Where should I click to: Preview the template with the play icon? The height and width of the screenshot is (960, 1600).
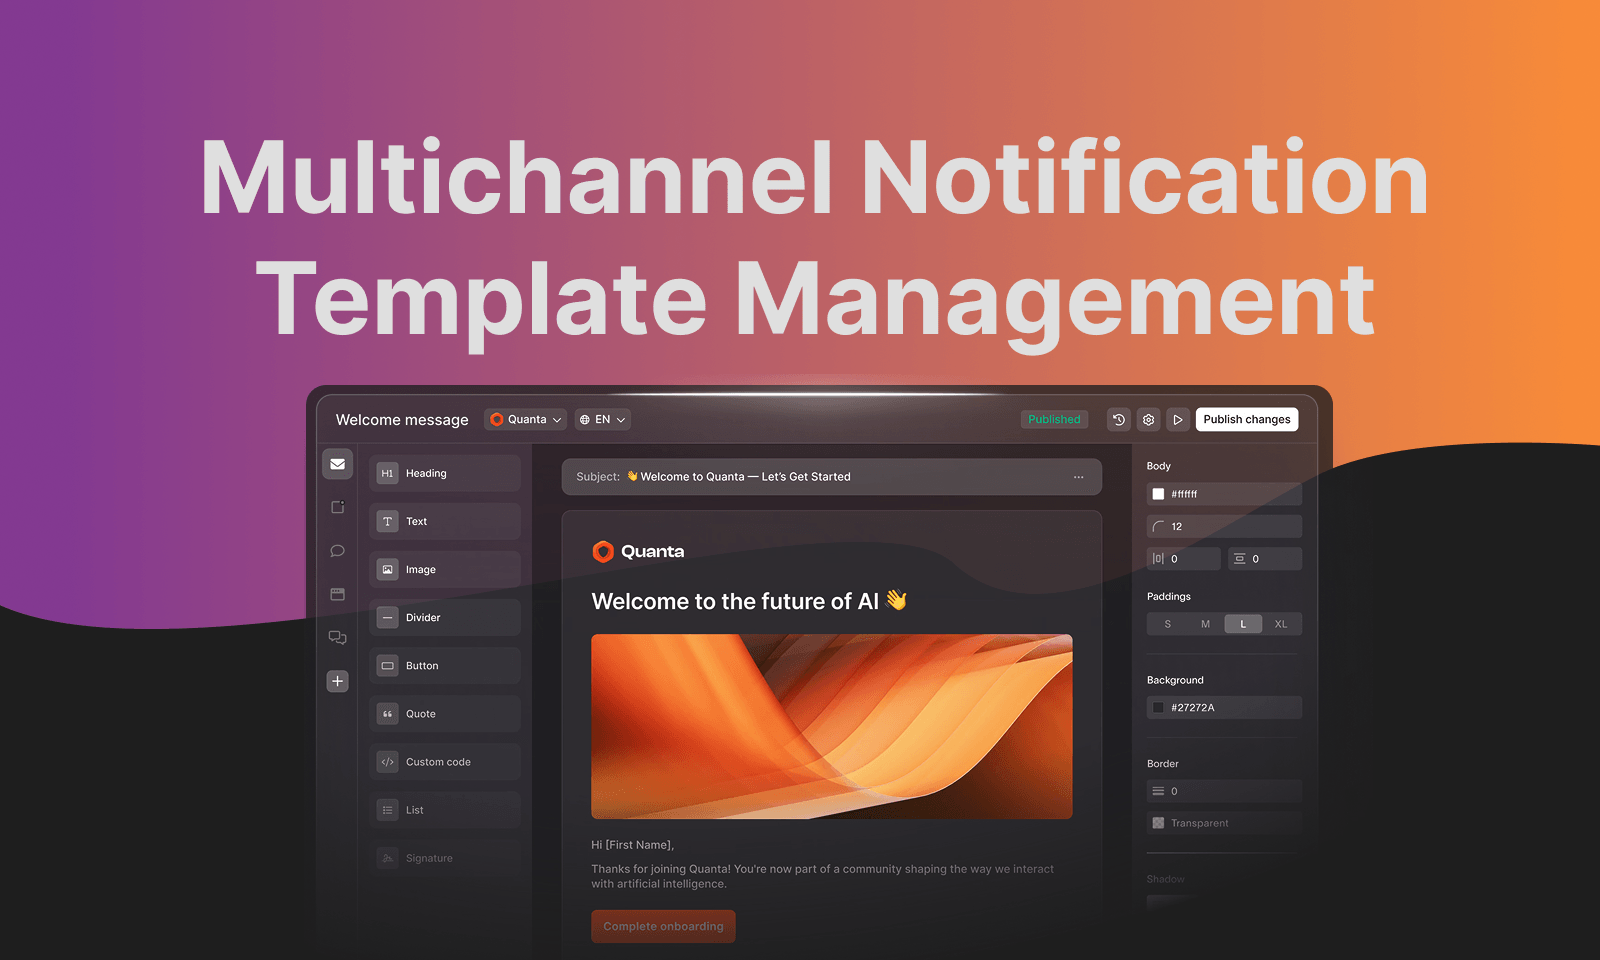[1178, 419]
